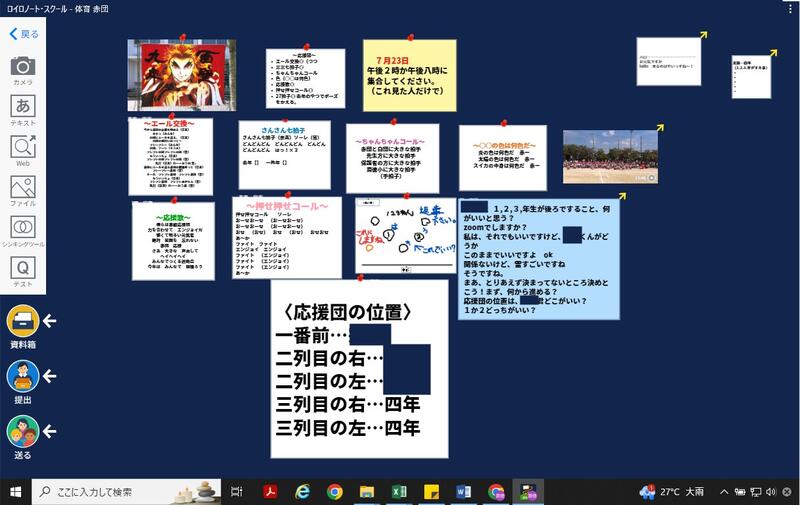
Task: Open the 応援団の位置 large white card
Action: tap(359, 368)
